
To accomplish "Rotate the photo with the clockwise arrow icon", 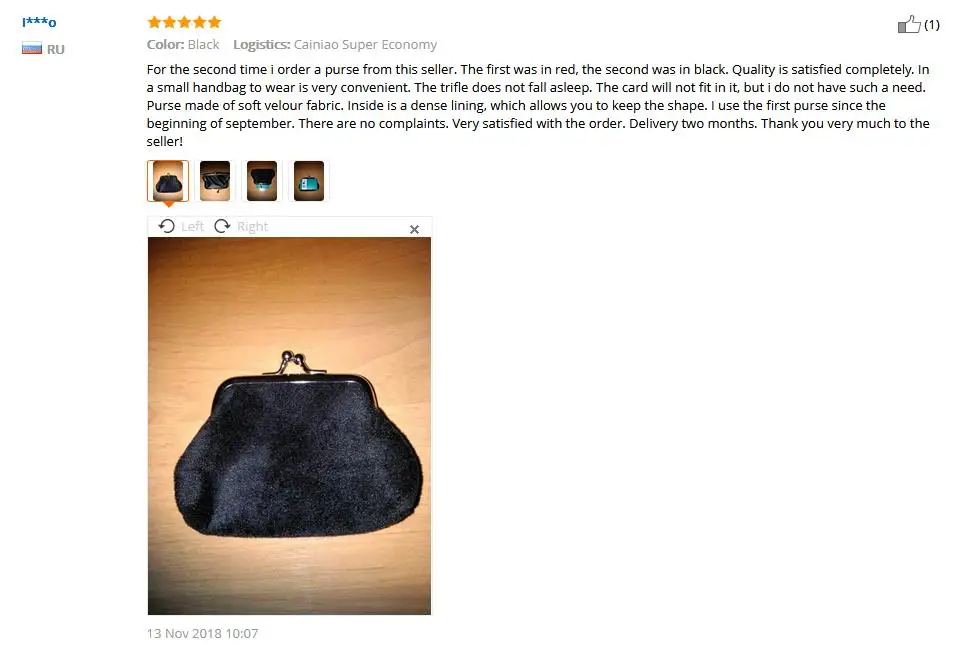I will [222, 226].
